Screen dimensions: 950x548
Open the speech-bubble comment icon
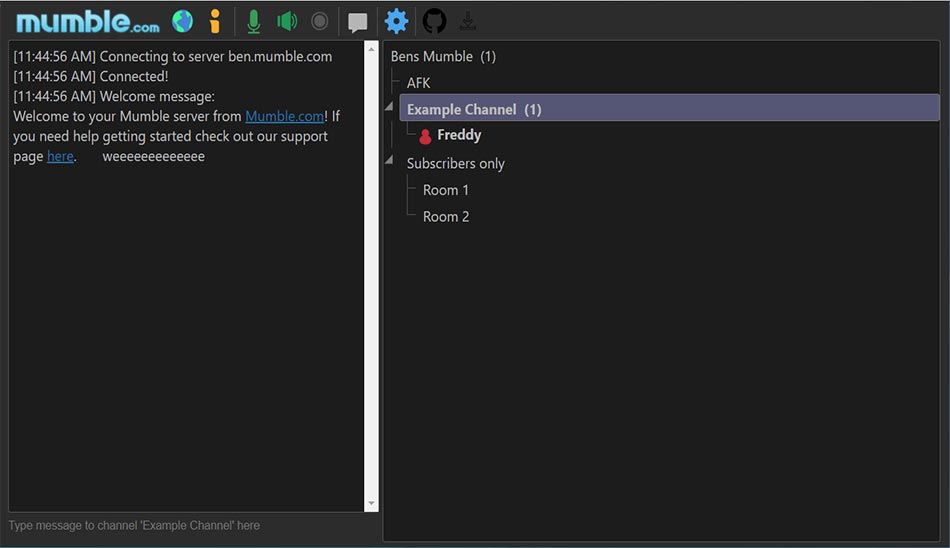point(357,23)
